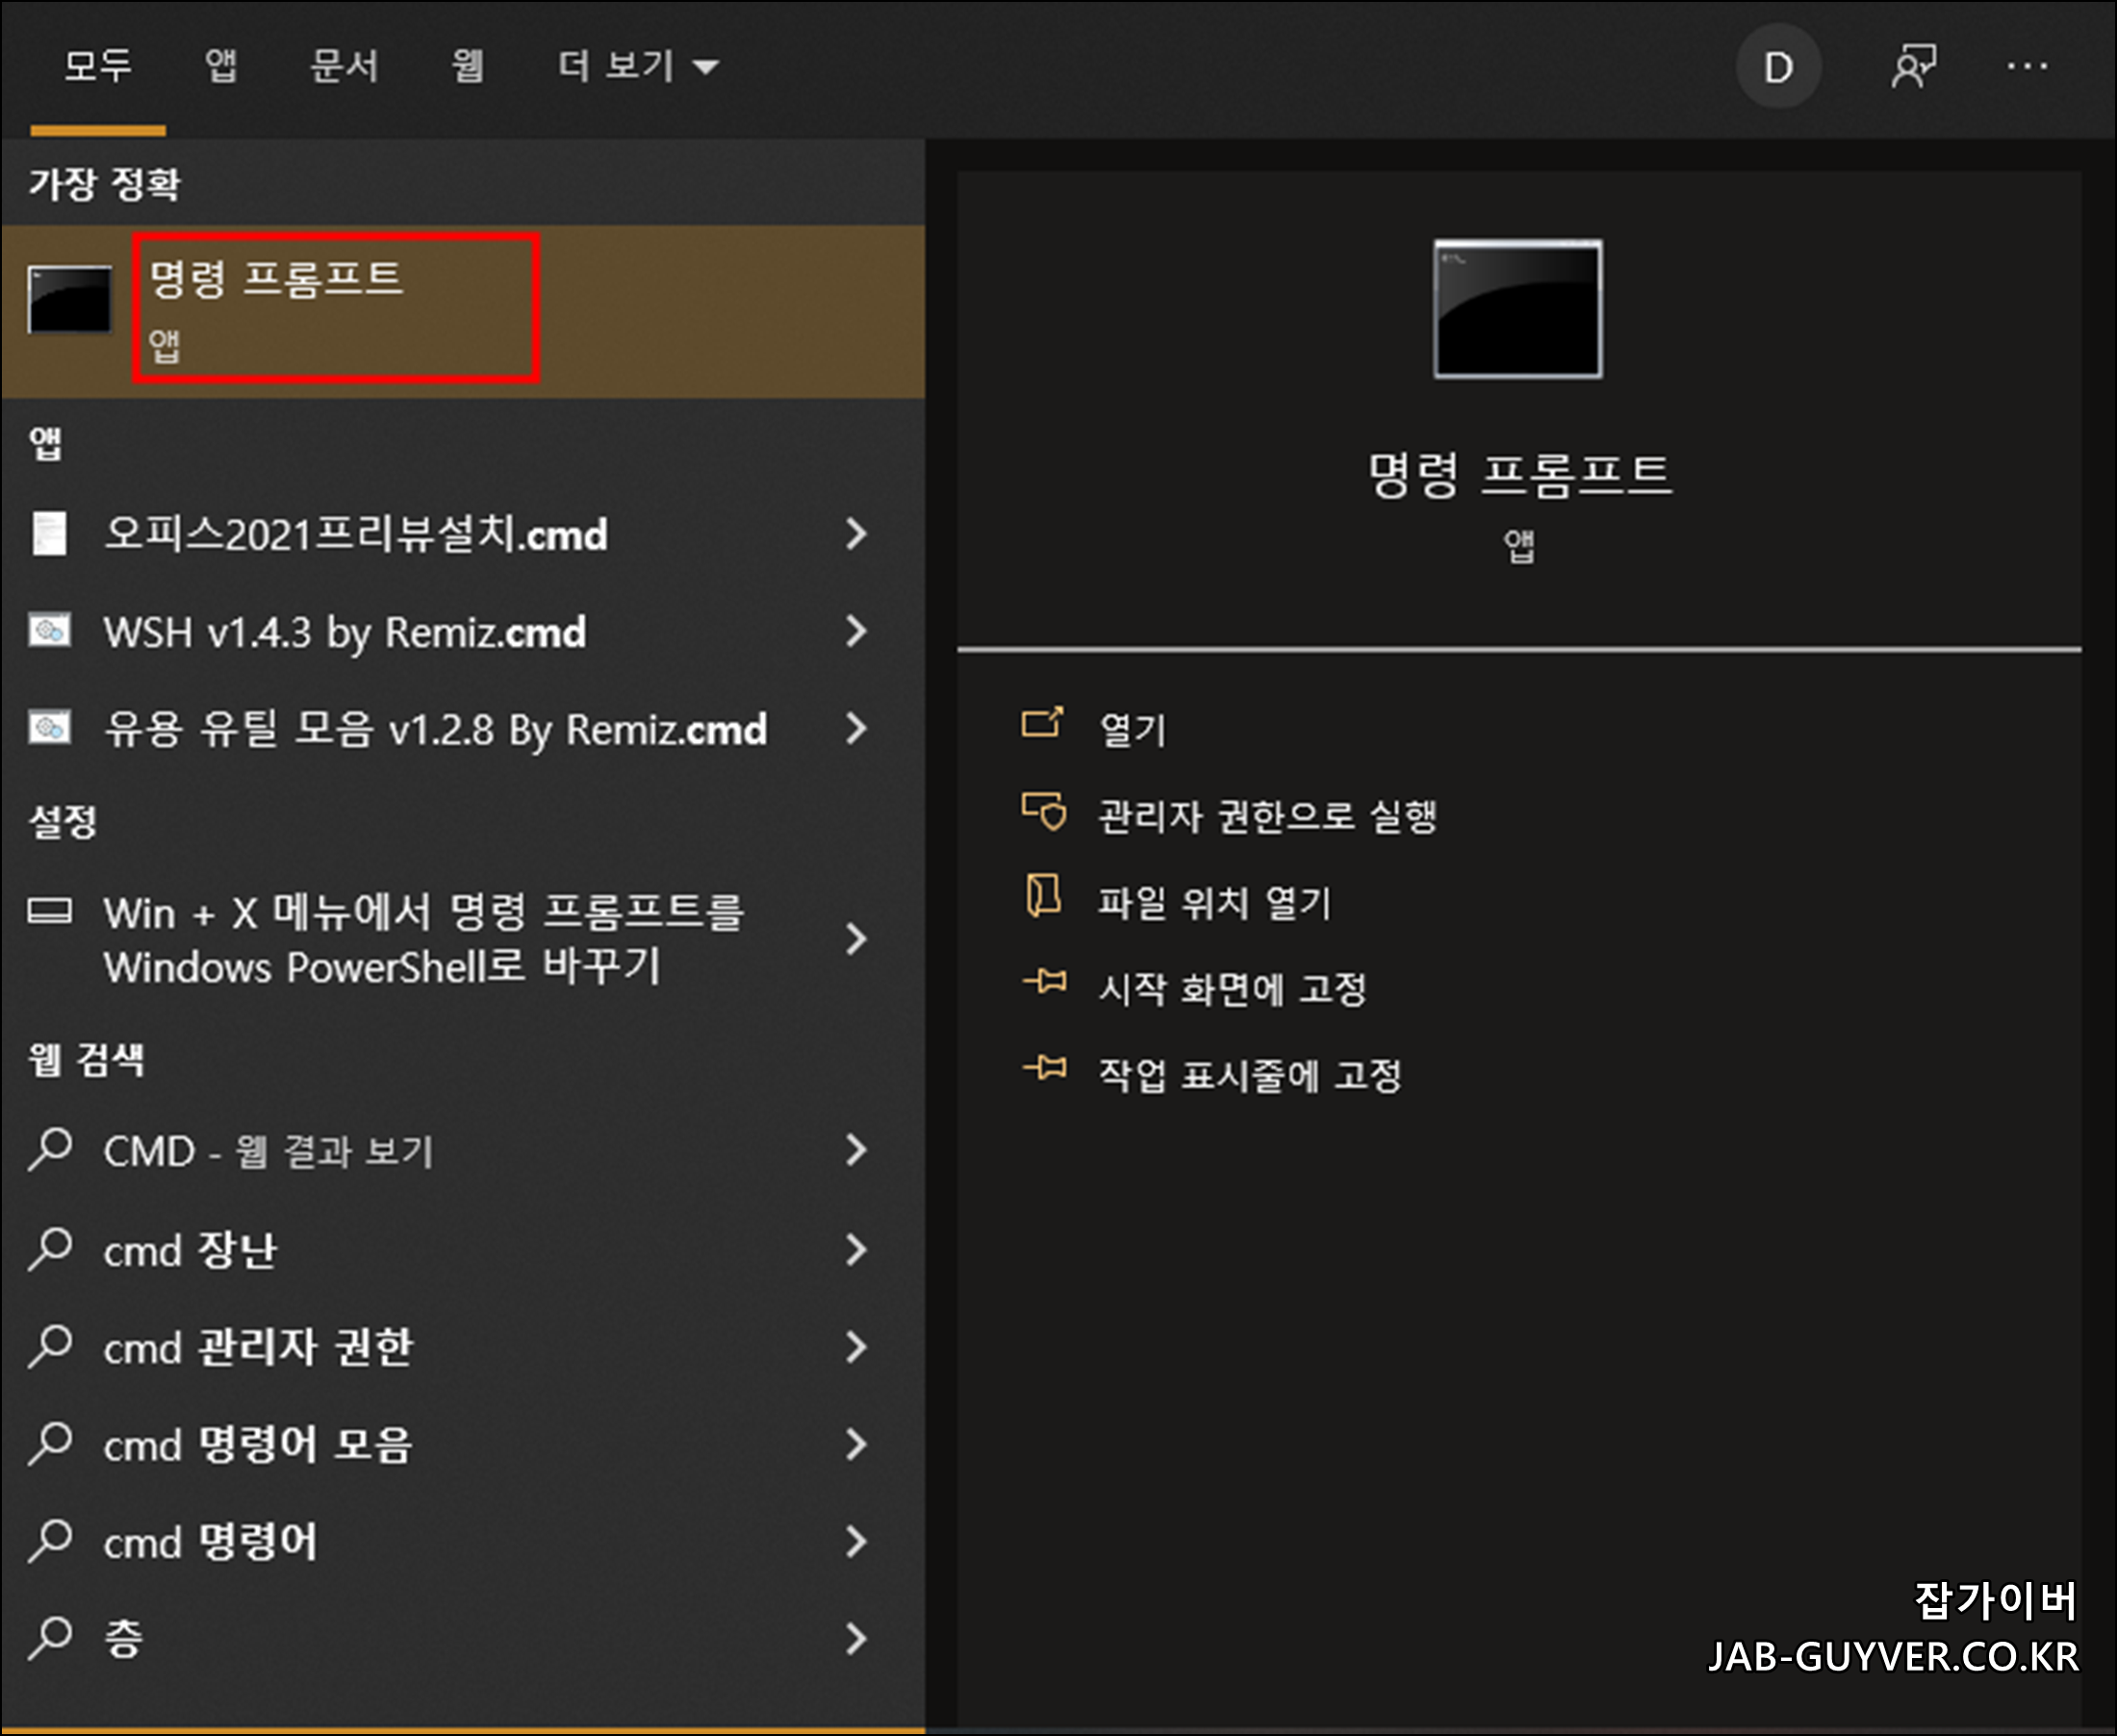Click the pin icon for 작업 표시줄에 고정
Screen dimensions: 2117x1736
[x=1045, y=1068]
